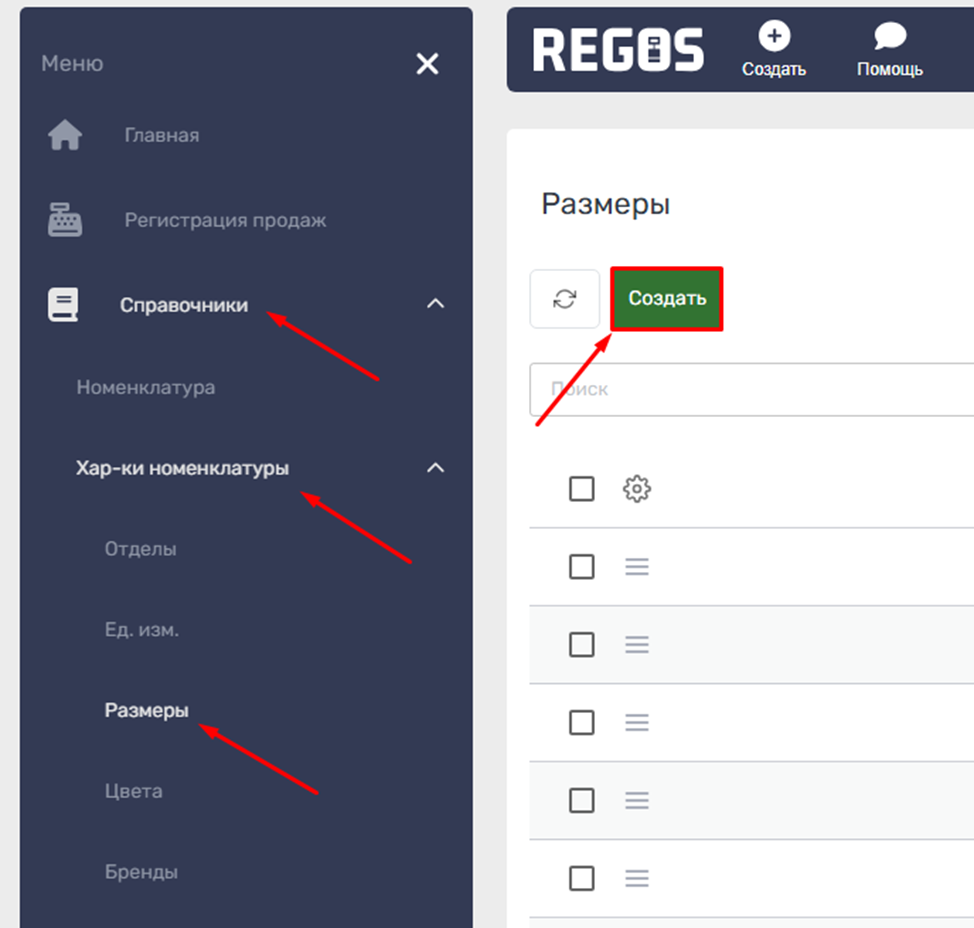The image size is (974, 928).
Task: Click the home icon beside Главная
Action: pyautogui.click(x=65, y=136)
